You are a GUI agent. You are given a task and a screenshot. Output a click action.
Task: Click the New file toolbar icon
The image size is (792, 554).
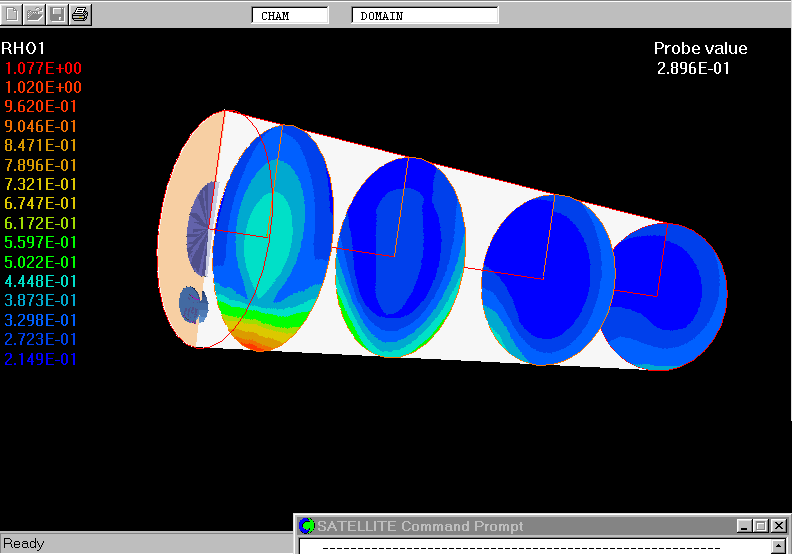[x=12, y=14]
